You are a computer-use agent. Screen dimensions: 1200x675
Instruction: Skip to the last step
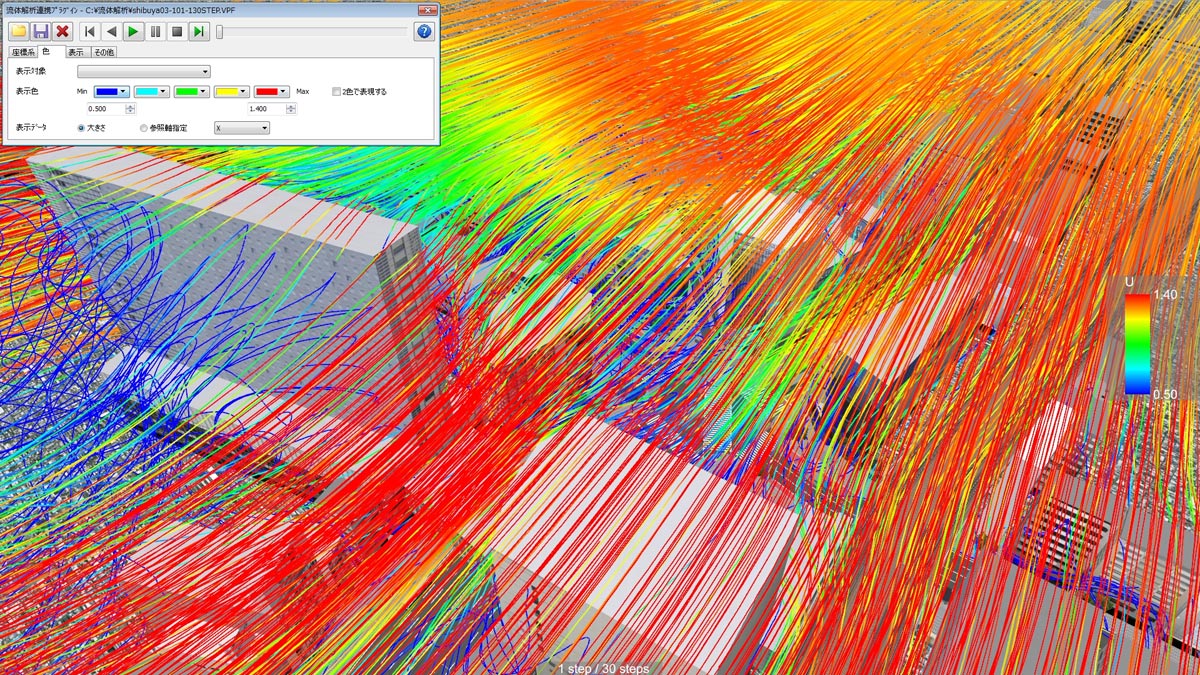(200, 32)
